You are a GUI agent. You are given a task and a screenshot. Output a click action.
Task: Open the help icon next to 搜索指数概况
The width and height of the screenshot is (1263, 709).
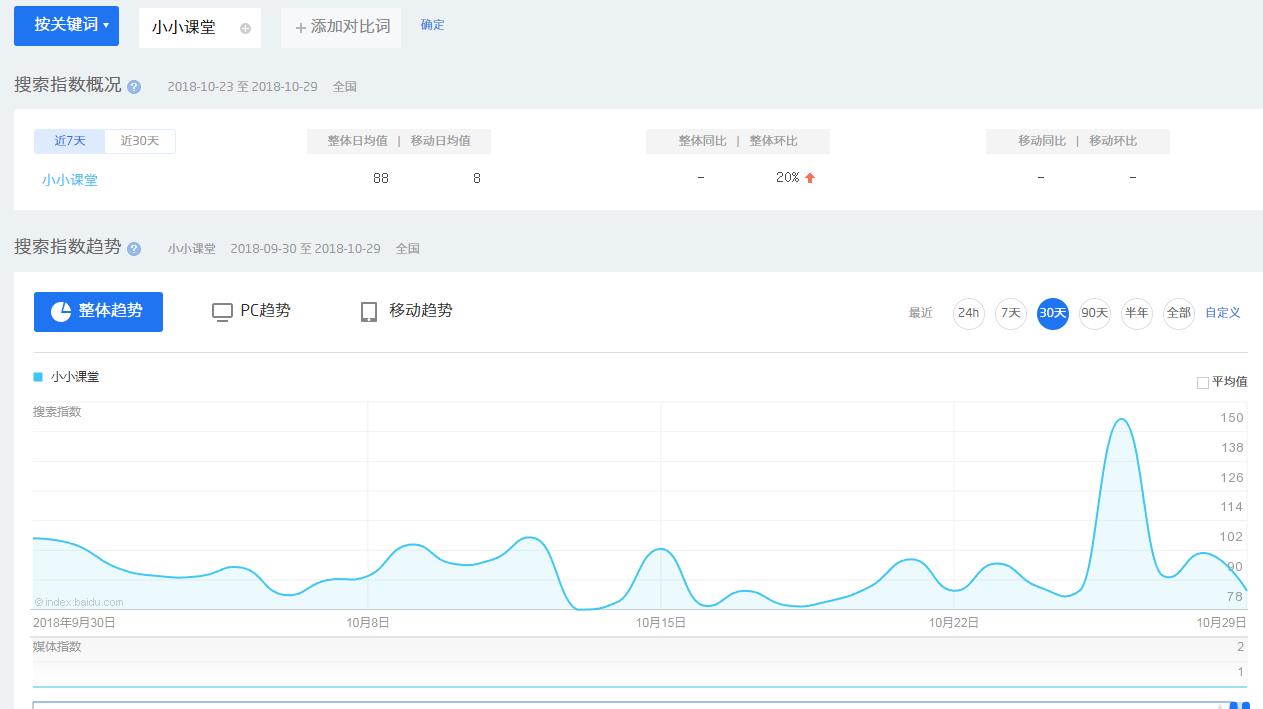[135, 87]
